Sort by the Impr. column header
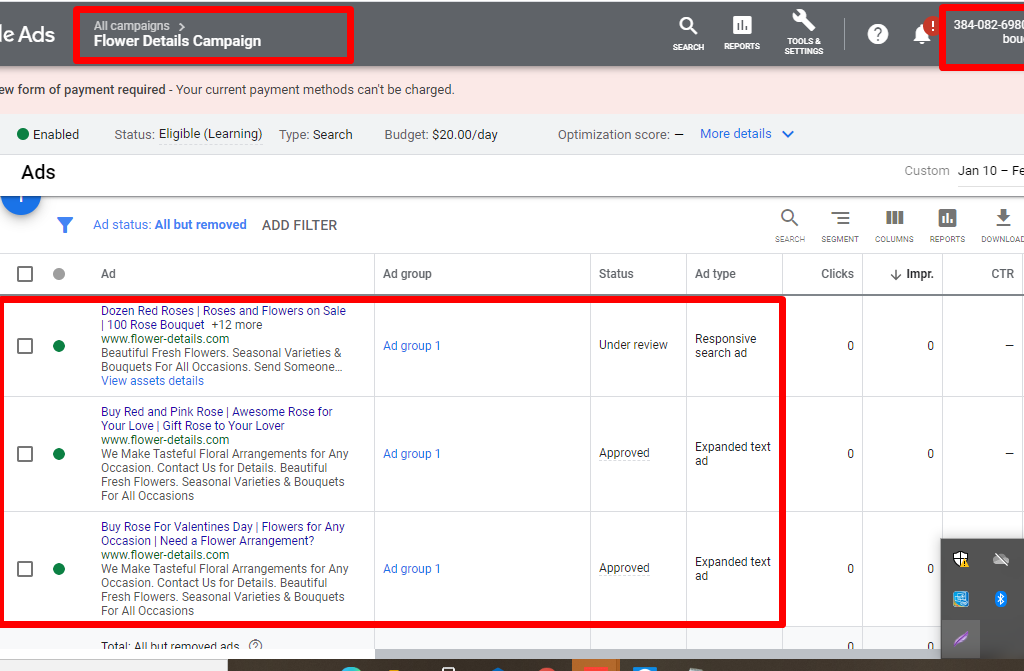Screen dimensions: 1024x671 (x=912, y=274)
